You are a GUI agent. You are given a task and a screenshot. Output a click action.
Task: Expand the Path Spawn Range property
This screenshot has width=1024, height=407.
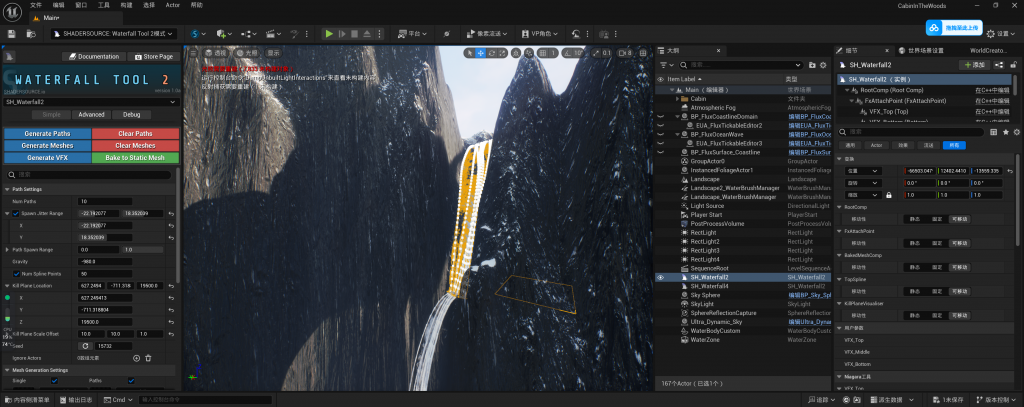pyautogui.click(x=7, y=249)
